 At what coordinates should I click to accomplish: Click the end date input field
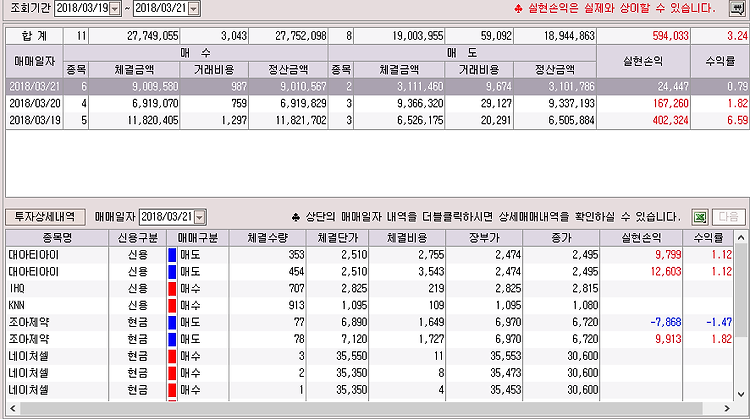pyautogui.click(x=161, y=9)
